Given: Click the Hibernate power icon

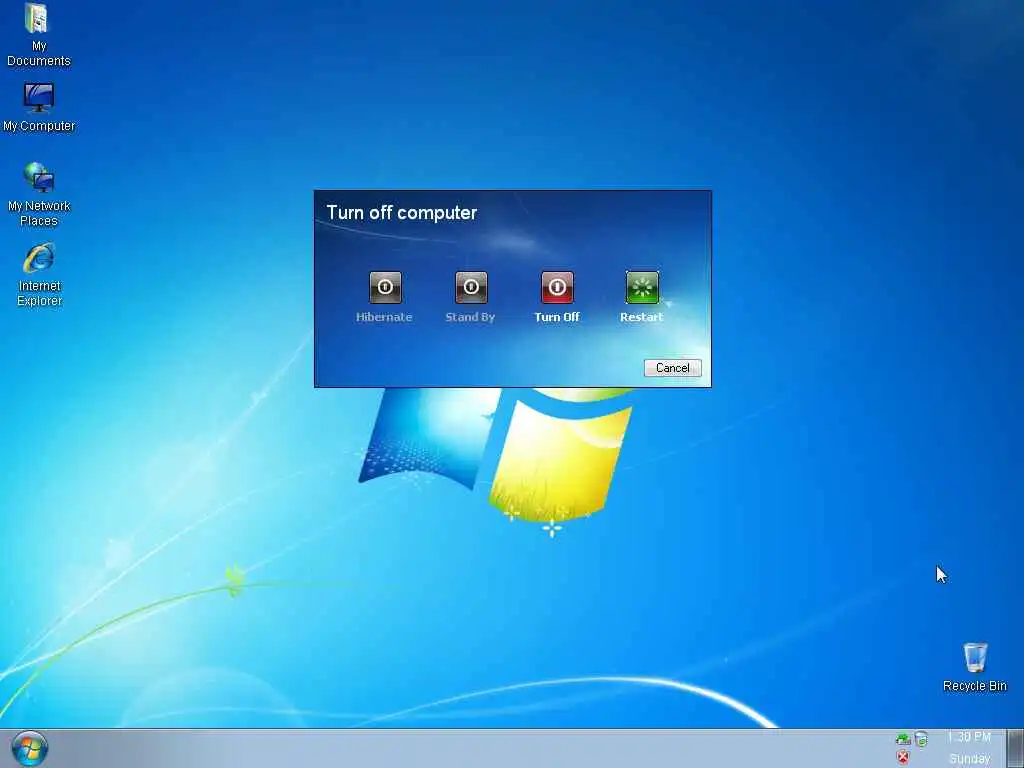Looking at the screenshot, I should click(385, 287).
